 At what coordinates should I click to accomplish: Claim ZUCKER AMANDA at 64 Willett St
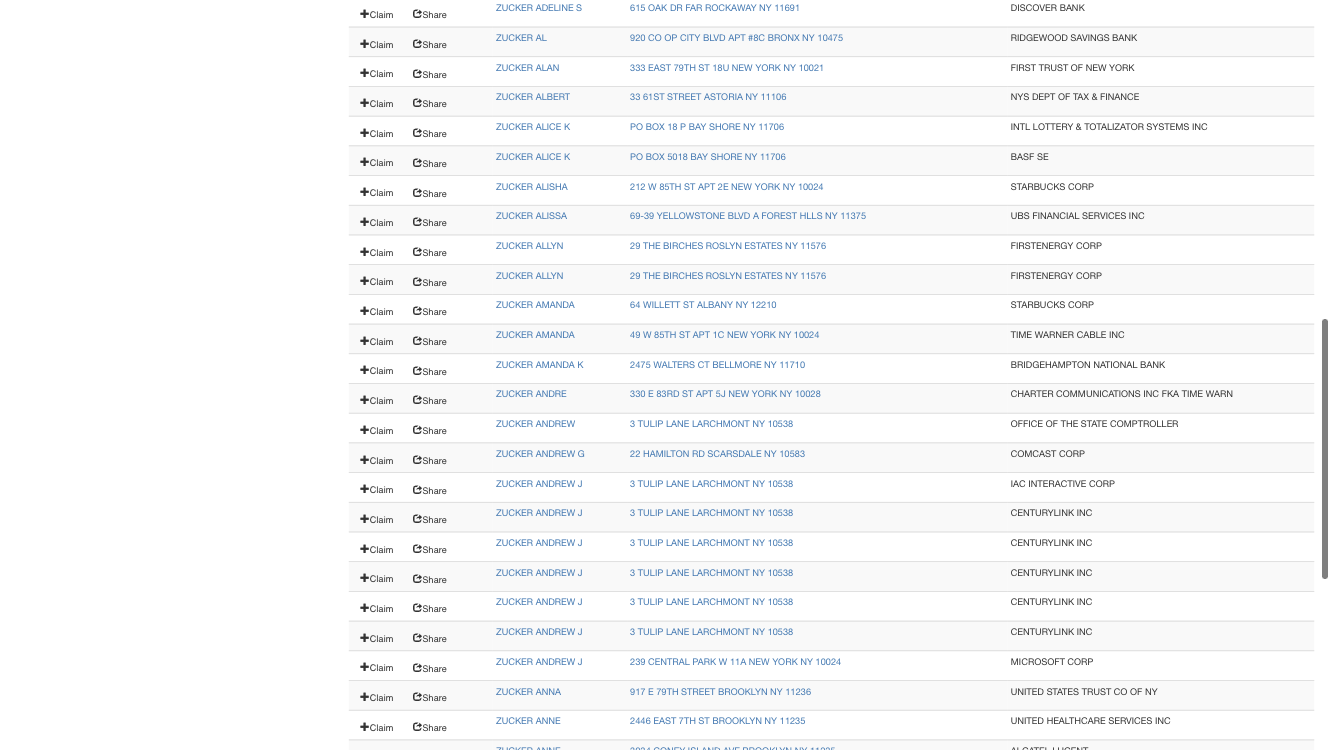(377, 312)
